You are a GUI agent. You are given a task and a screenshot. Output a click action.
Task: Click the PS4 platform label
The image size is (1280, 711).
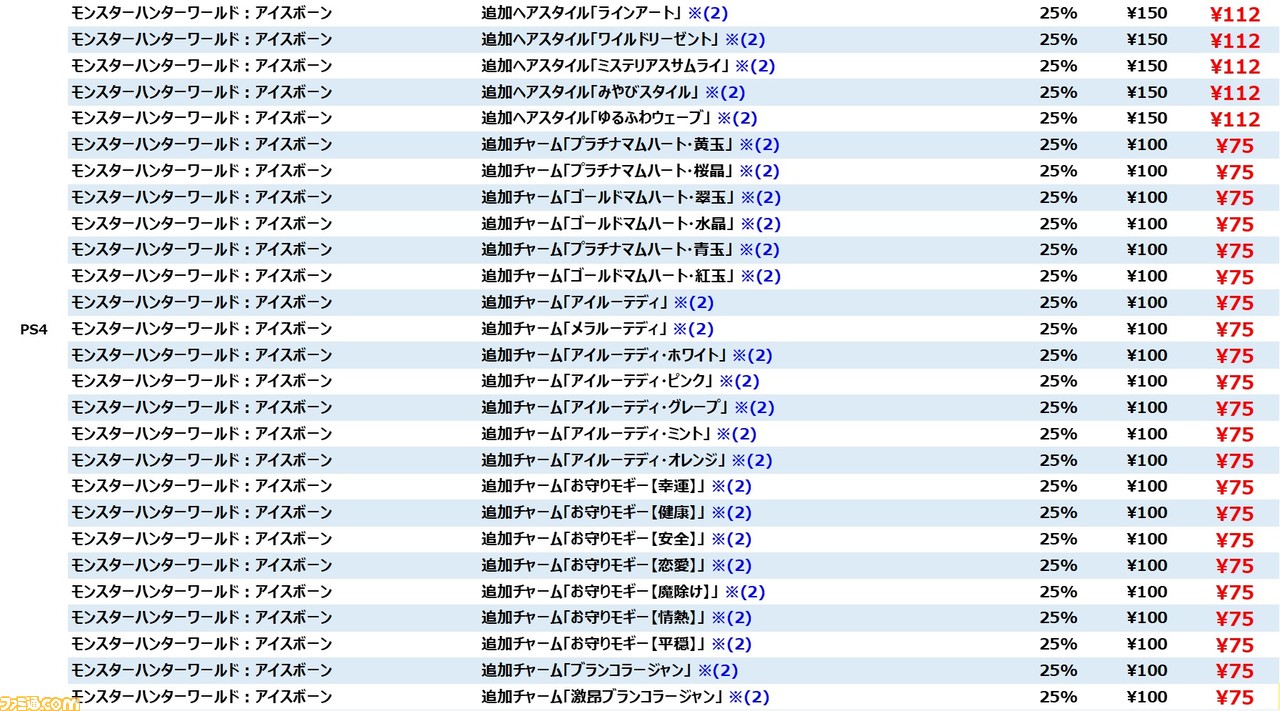pos(34,329)
